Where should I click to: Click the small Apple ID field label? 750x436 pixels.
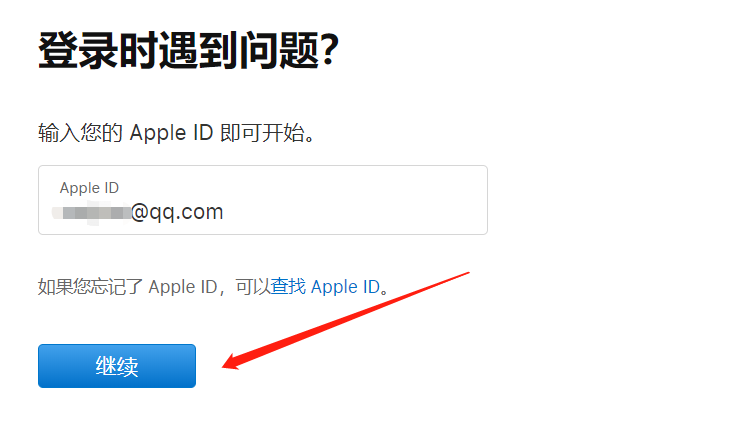(89, 188)
